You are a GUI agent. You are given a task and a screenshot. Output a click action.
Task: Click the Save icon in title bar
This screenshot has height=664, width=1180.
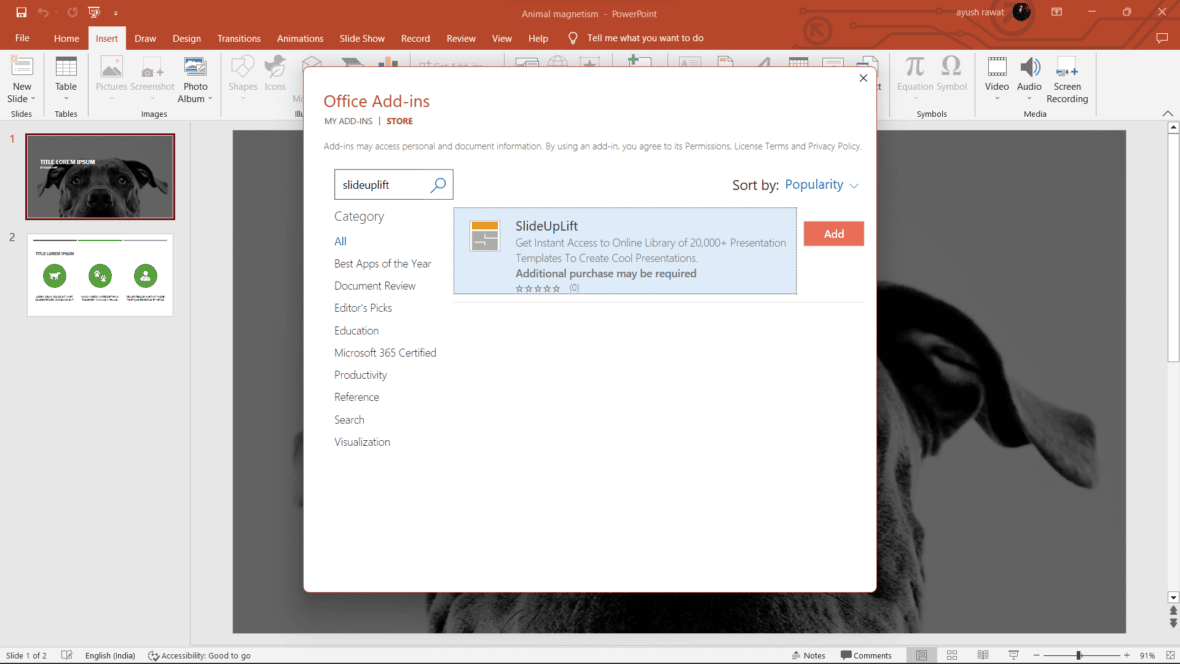(21, 12)
